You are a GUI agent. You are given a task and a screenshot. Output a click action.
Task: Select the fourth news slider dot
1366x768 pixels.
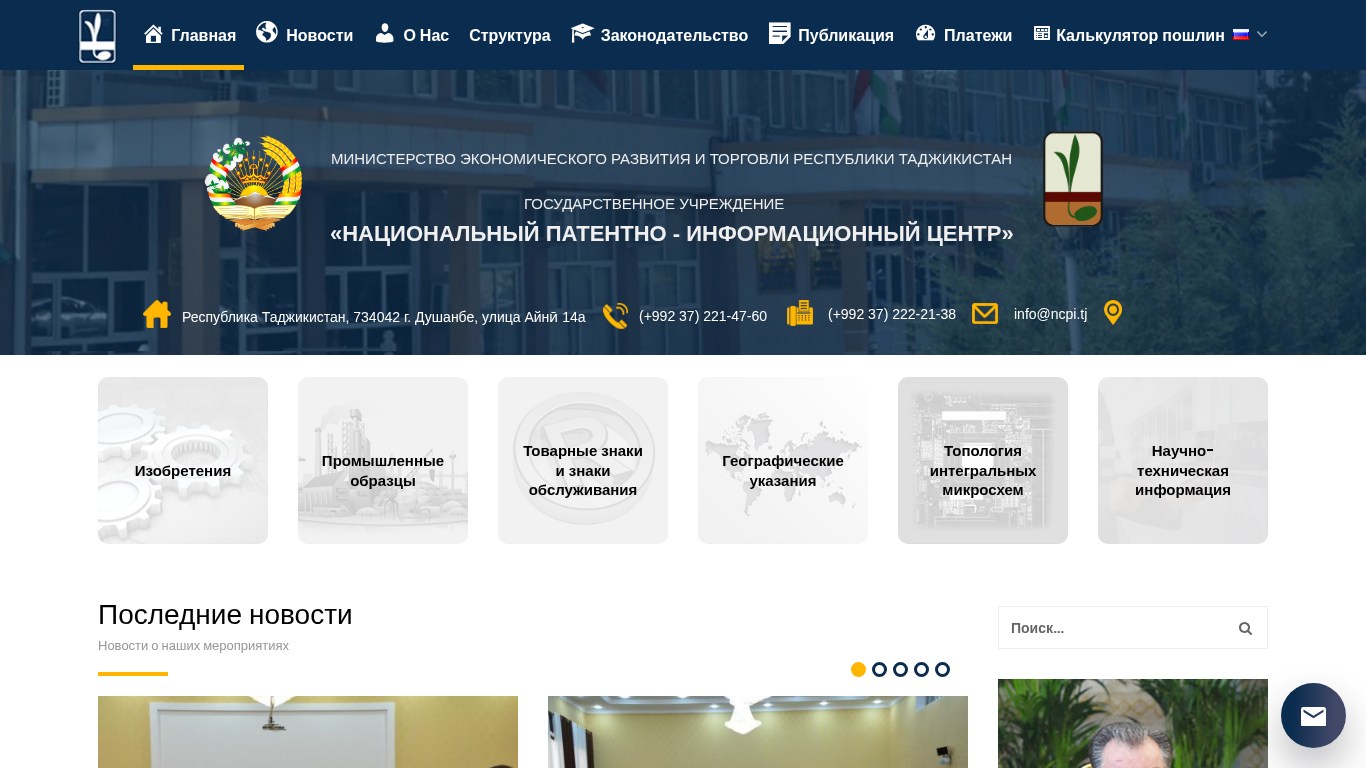pos(921,670)
